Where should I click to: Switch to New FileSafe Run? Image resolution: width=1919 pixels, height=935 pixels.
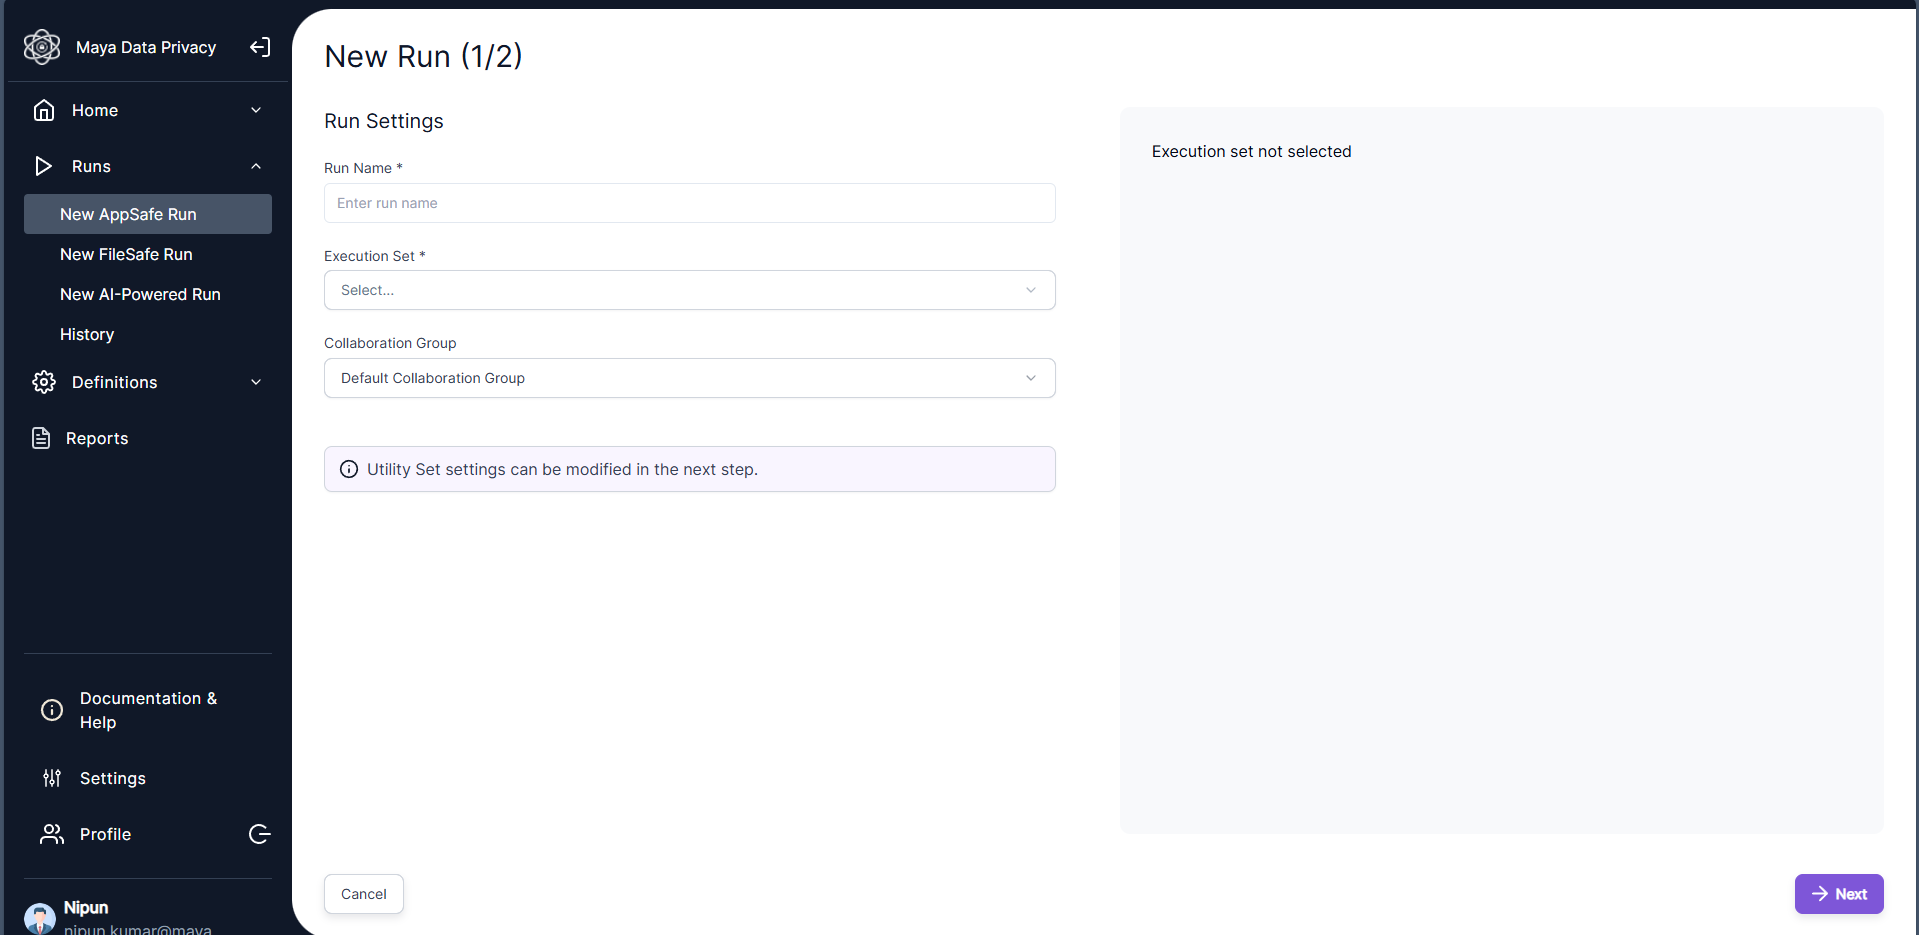point(126,254)
